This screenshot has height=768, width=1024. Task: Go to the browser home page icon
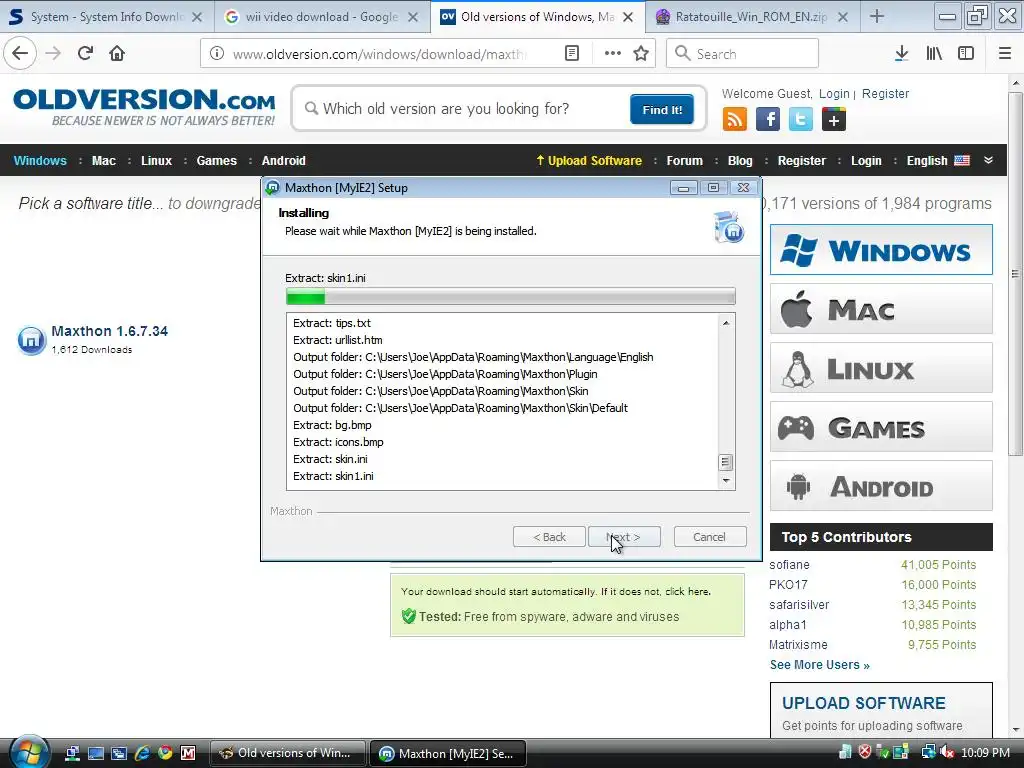click(117, 54)
